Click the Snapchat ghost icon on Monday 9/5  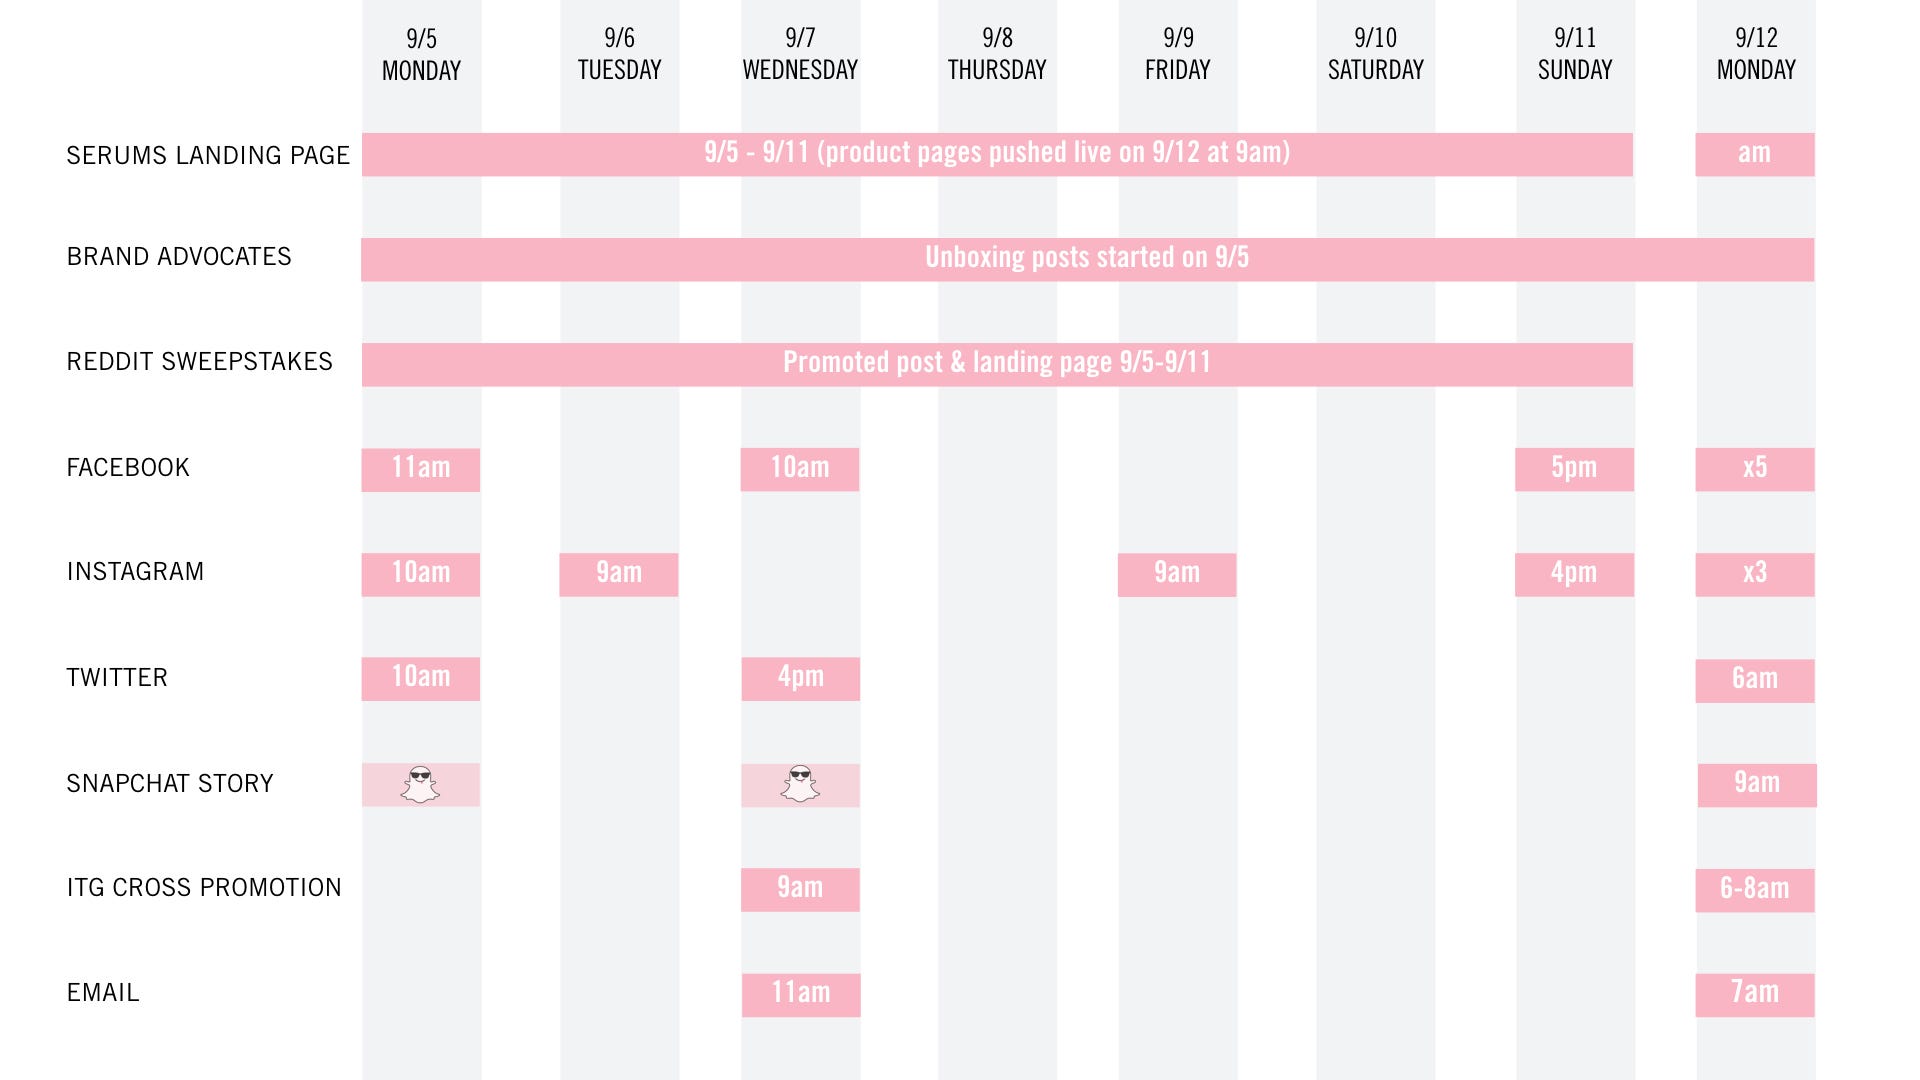coord(420,785)
